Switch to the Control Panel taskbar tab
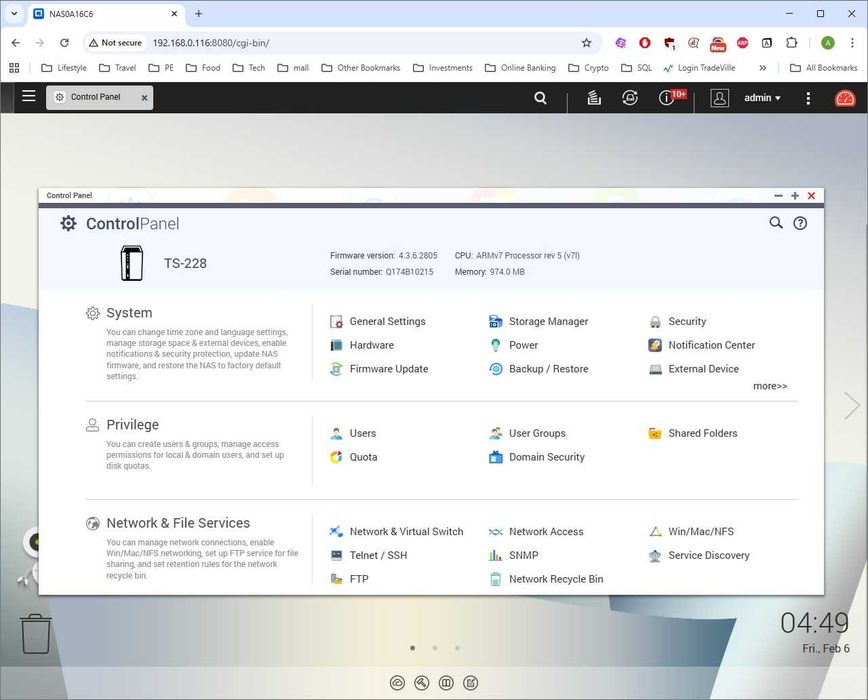The height and width of the screenshot is (700, 868). (x=95, y=97)
